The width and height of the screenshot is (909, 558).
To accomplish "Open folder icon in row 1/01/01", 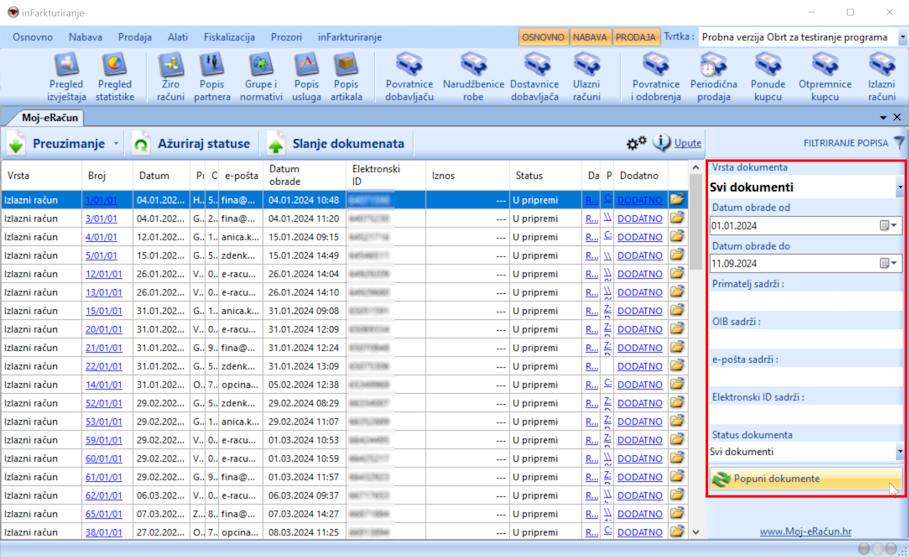I will tap(677, 200).
